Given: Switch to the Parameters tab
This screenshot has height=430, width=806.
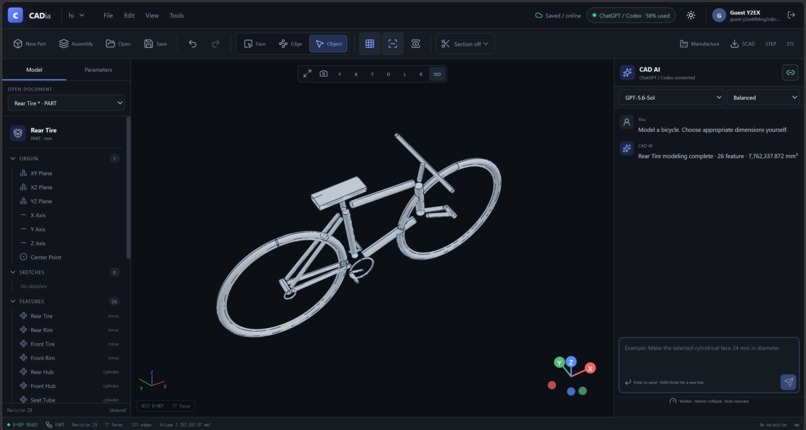Looking at the screenshot, I should tap(98, 70).
